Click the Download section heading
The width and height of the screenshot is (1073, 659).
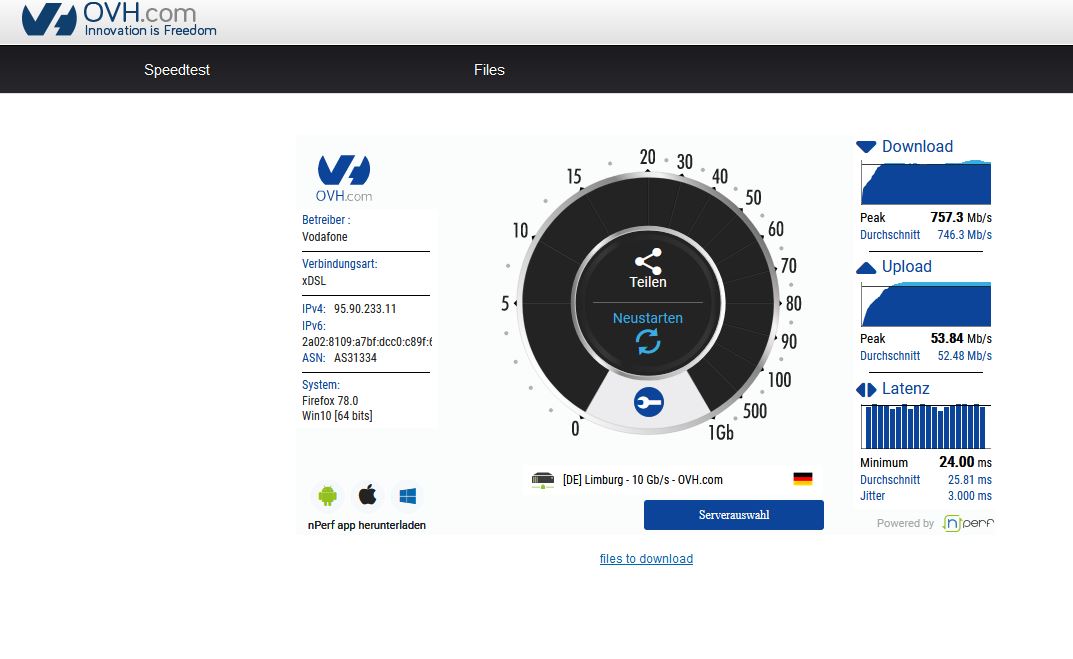coord(917,146)
